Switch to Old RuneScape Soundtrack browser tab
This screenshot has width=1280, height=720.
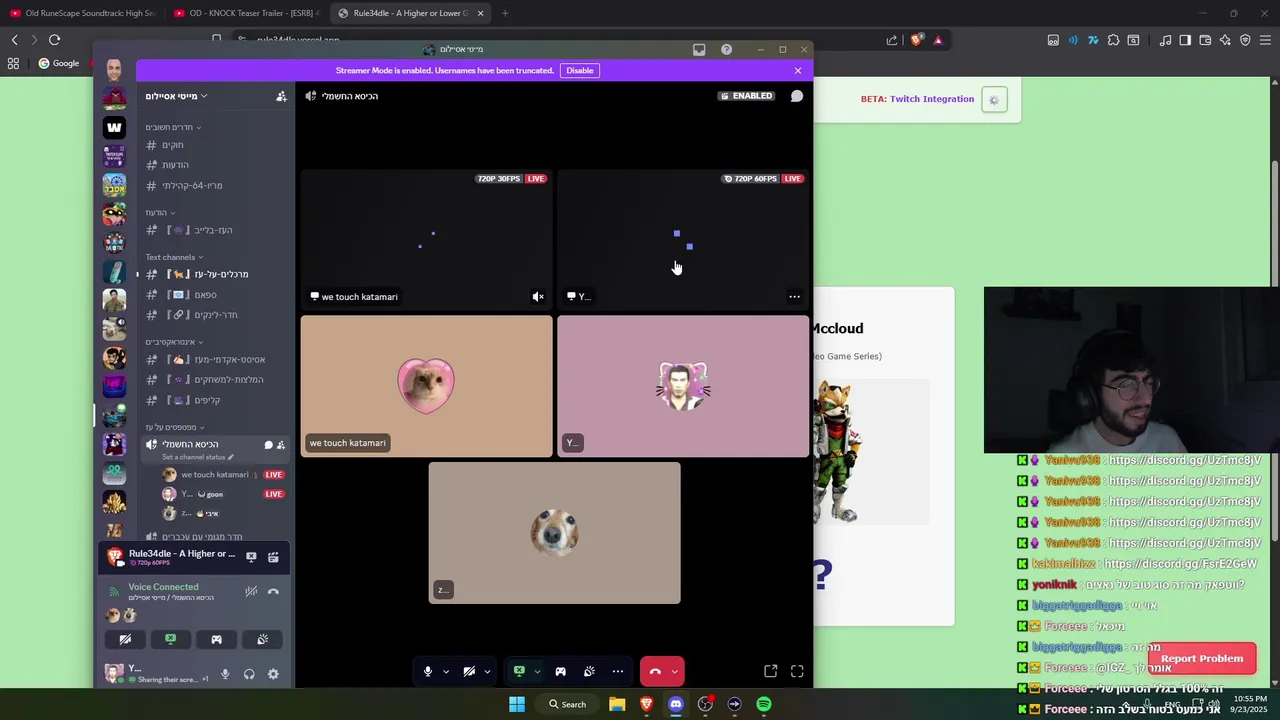click(x=84, y=13)
